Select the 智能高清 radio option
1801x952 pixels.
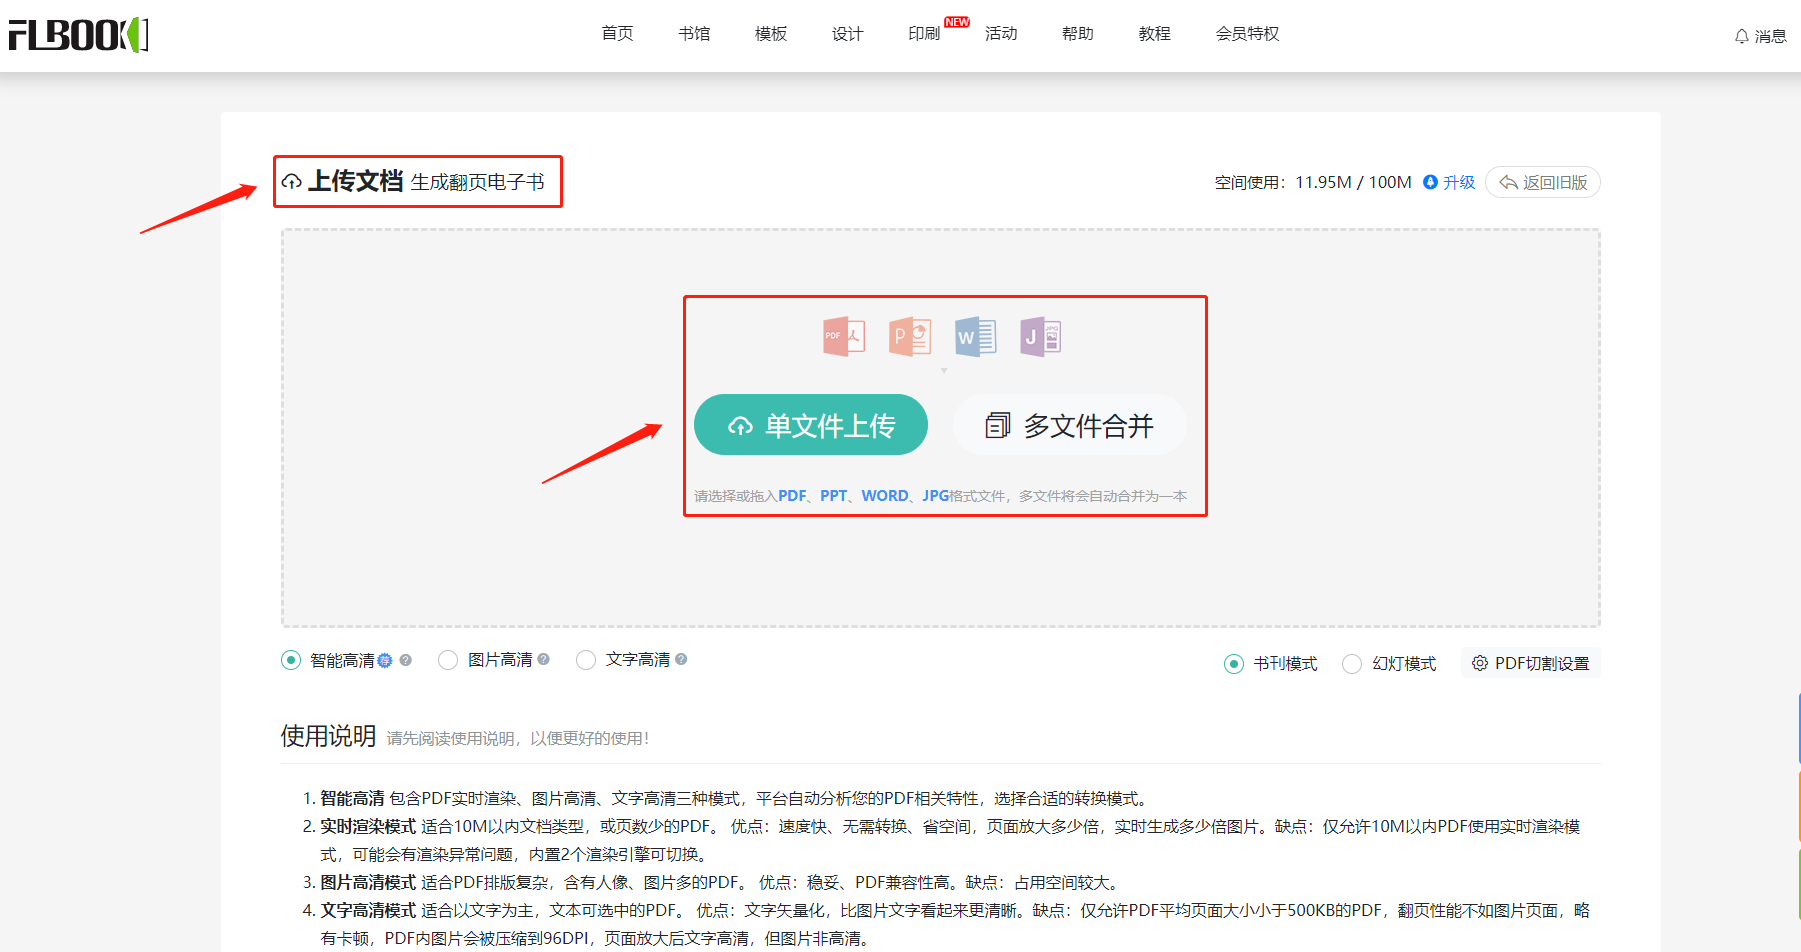(x=291, y=660)
